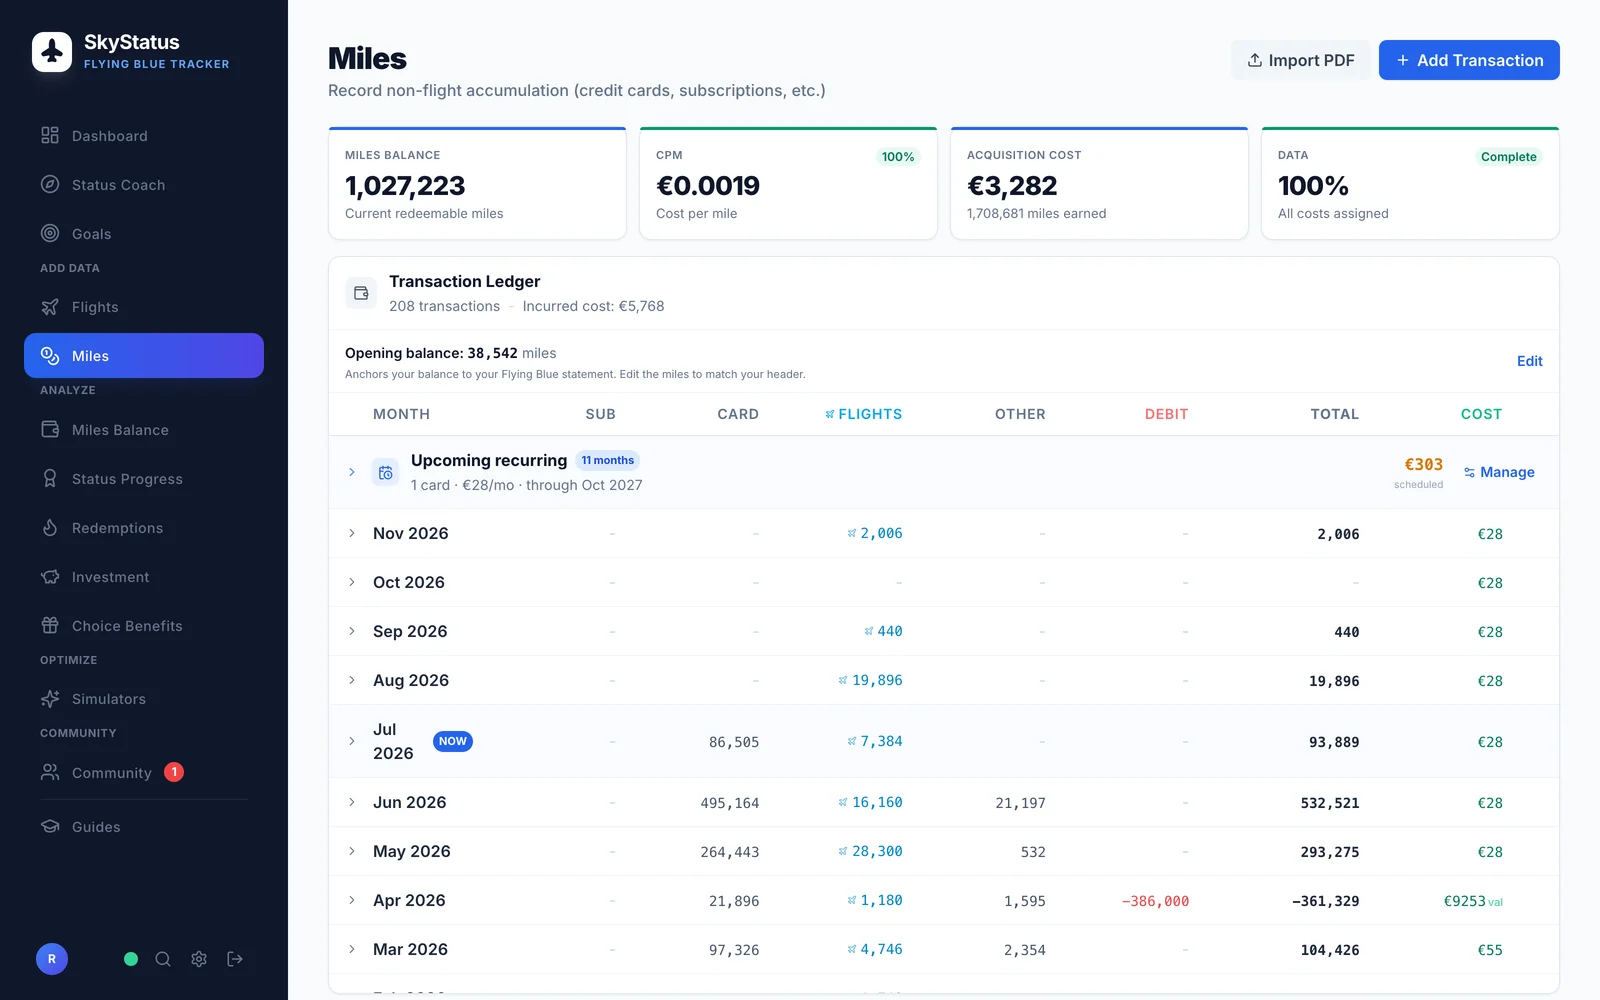Image resolution: width=1600 pixels, height=1000 pixels.
Task: Go to the Dashboard page
Action: tap(144, 136)
